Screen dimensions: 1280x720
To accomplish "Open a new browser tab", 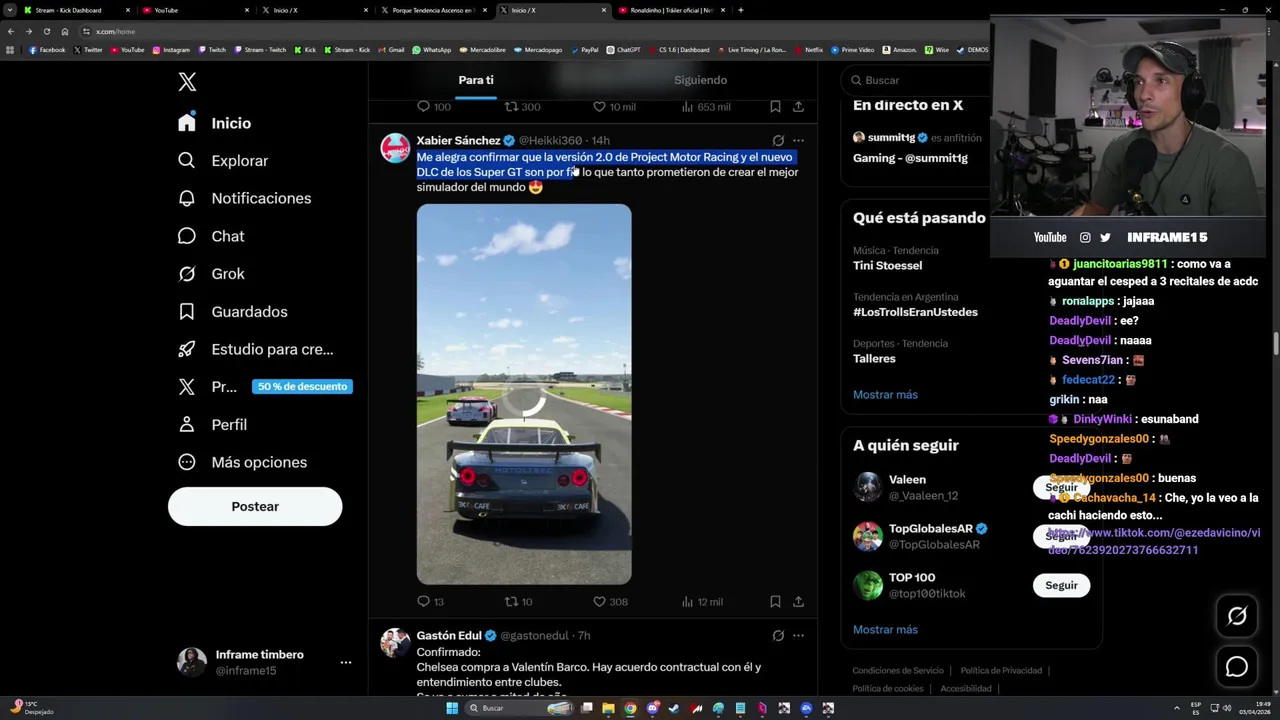I will (740, 10).
